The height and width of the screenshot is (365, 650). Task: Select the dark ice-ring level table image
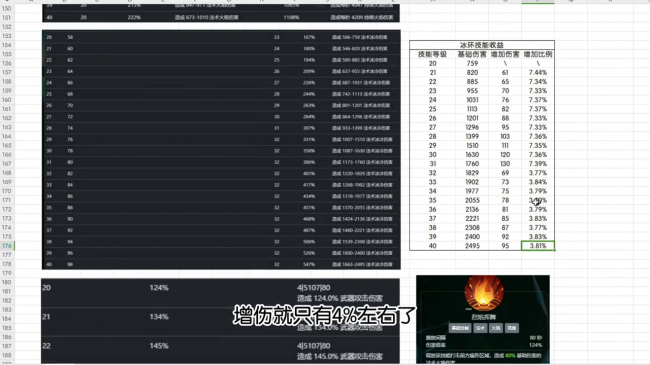pos(221,150)
